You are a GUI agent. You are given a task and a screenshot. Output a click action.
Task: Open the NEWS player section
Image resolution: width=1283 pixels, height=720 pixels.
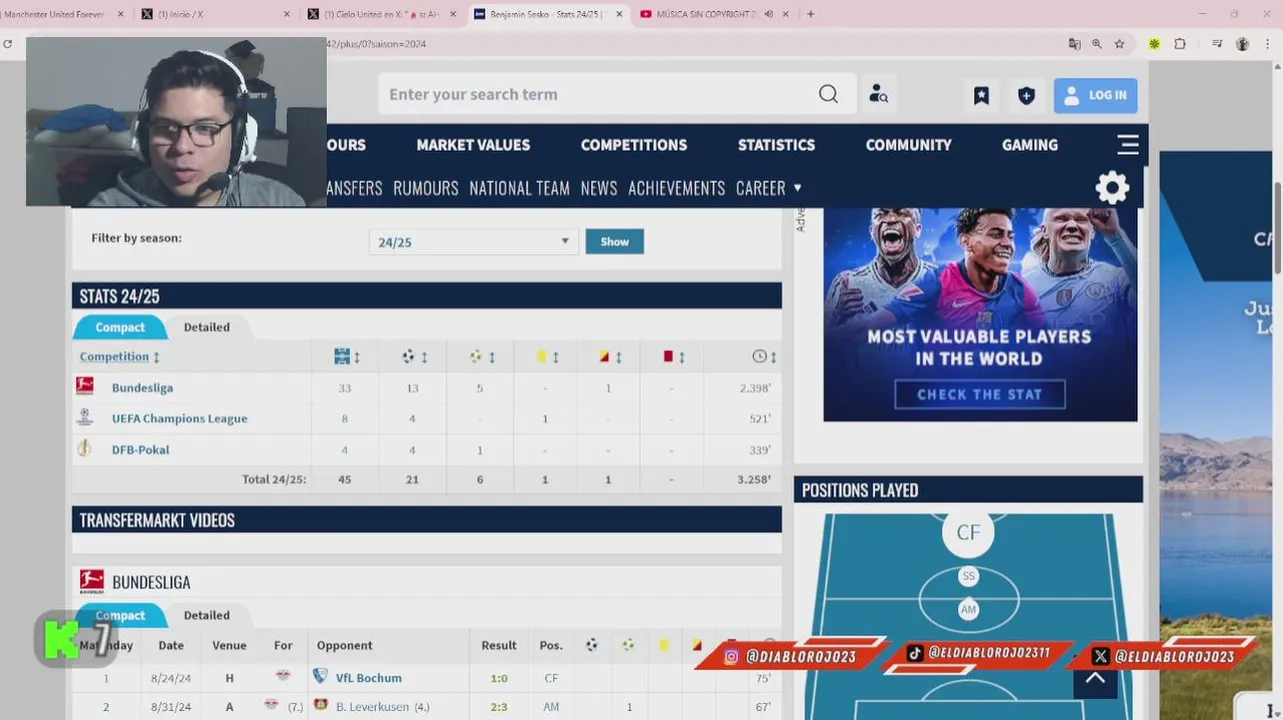(x=599, y=188)
